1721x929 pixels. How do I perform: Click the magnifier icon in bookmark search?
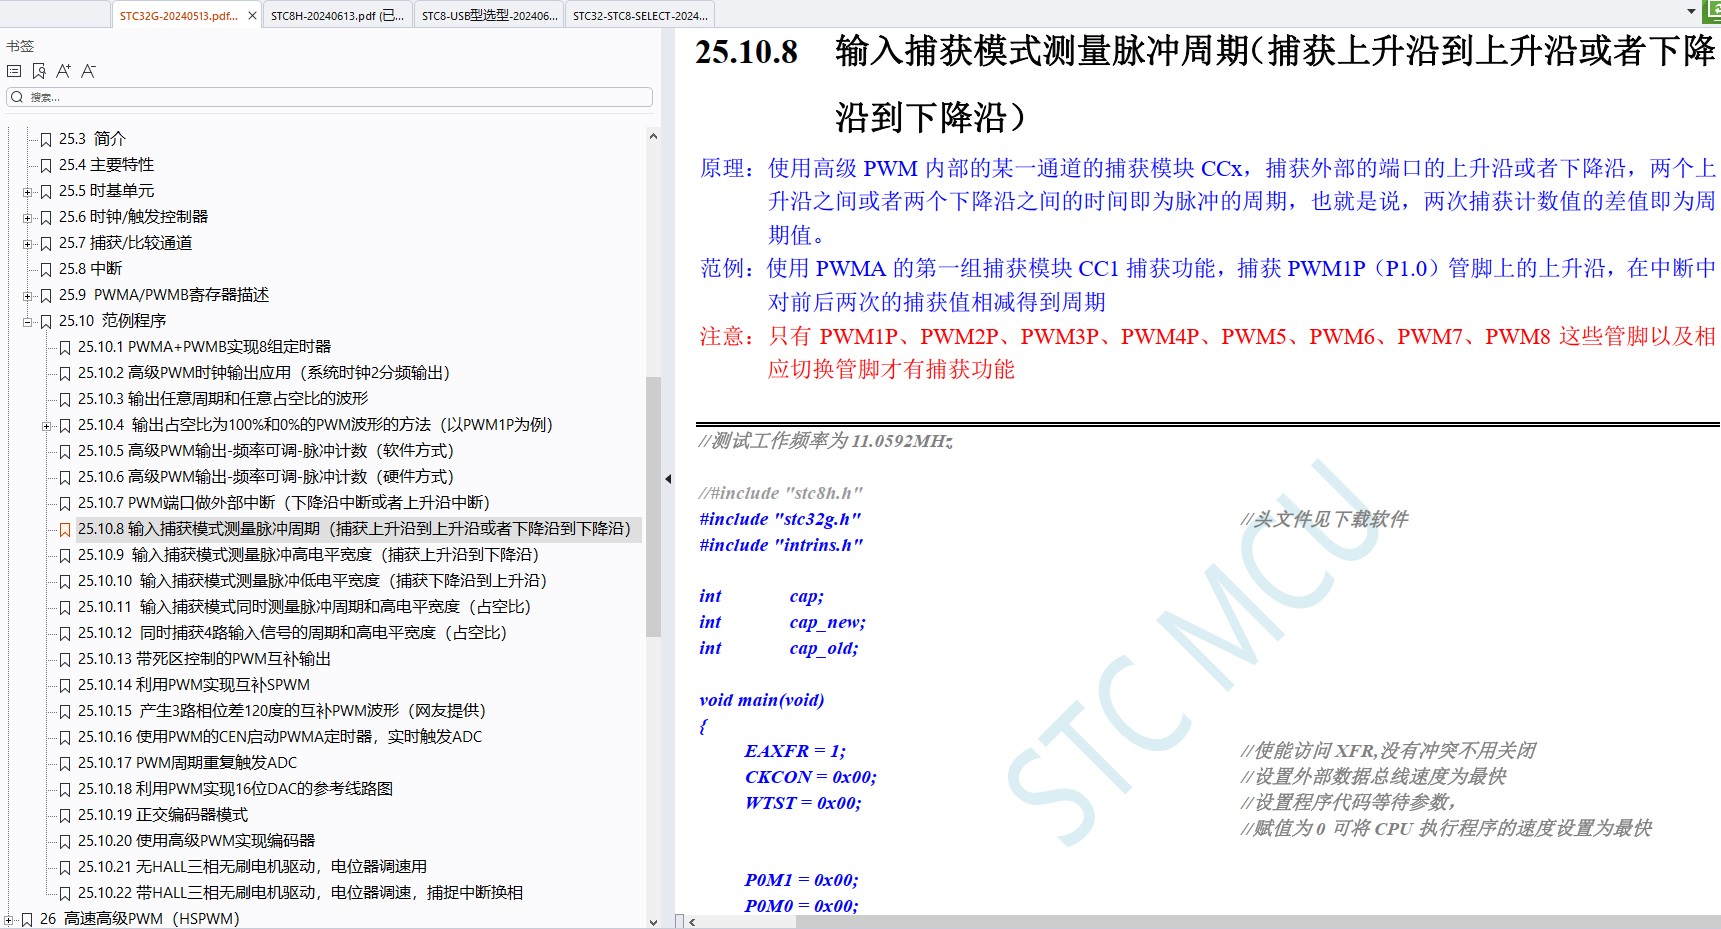pyautogui.click(x=17, y=97)
